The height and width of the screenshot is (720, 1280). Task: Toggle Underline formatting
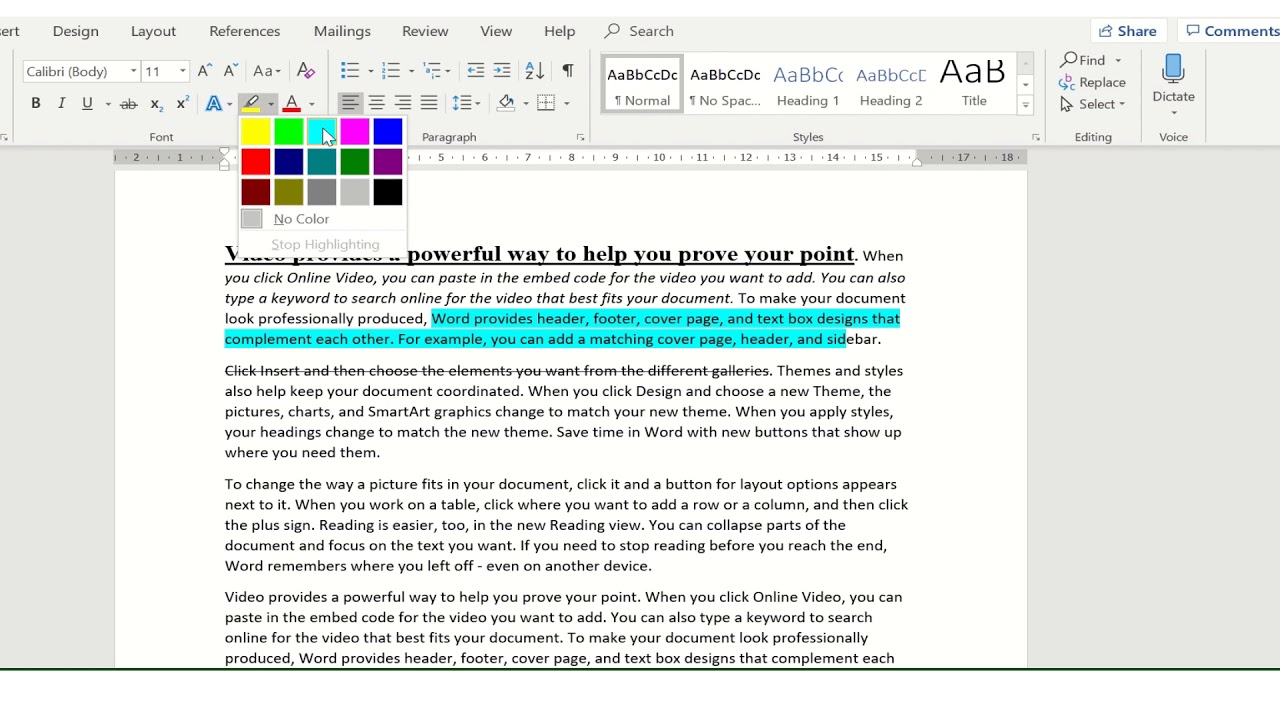[87, 103]
